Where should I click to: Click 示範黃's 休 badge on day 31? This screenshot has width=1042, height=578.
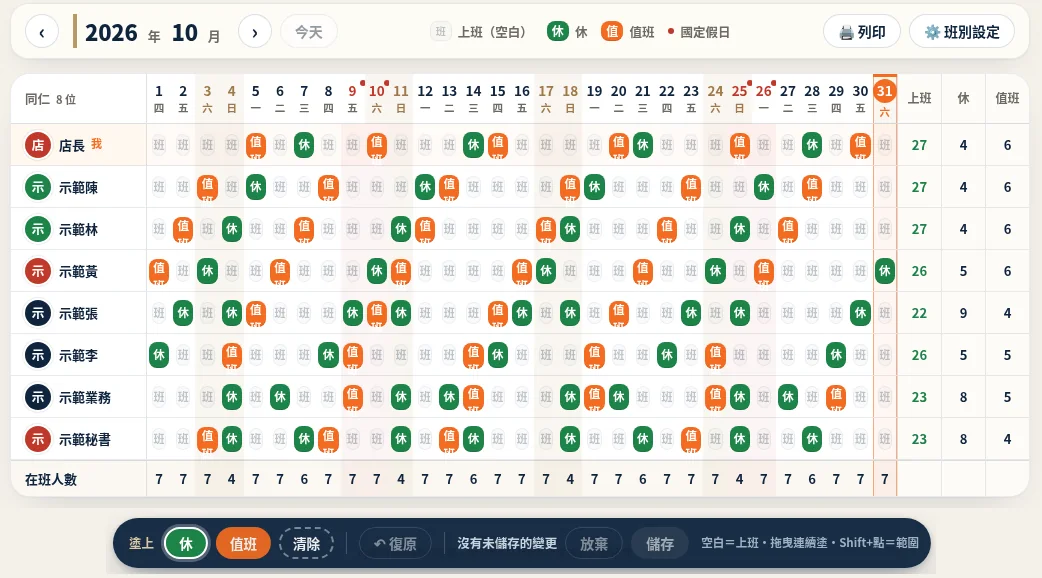click(885, 271)
